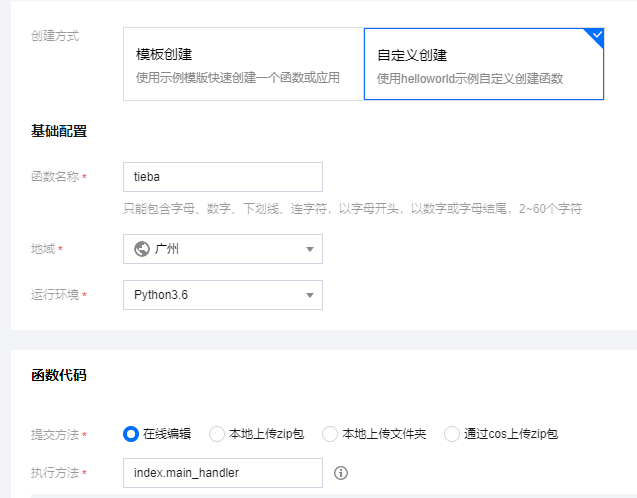637x498 pixels.
Task: Click the arrow on the 广州 region selector
Action: 309,250
